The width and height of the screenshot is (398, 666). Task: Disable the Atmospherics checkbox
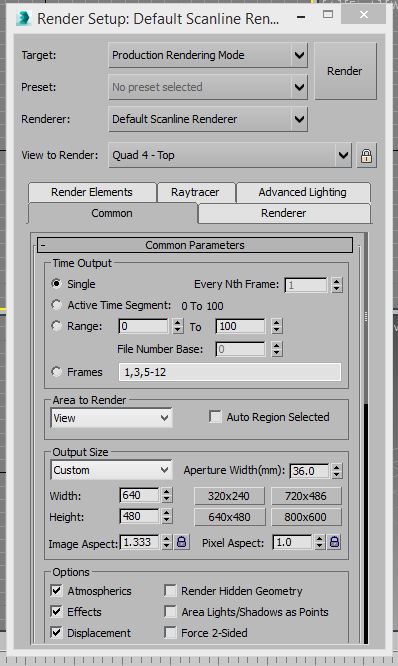56,590
